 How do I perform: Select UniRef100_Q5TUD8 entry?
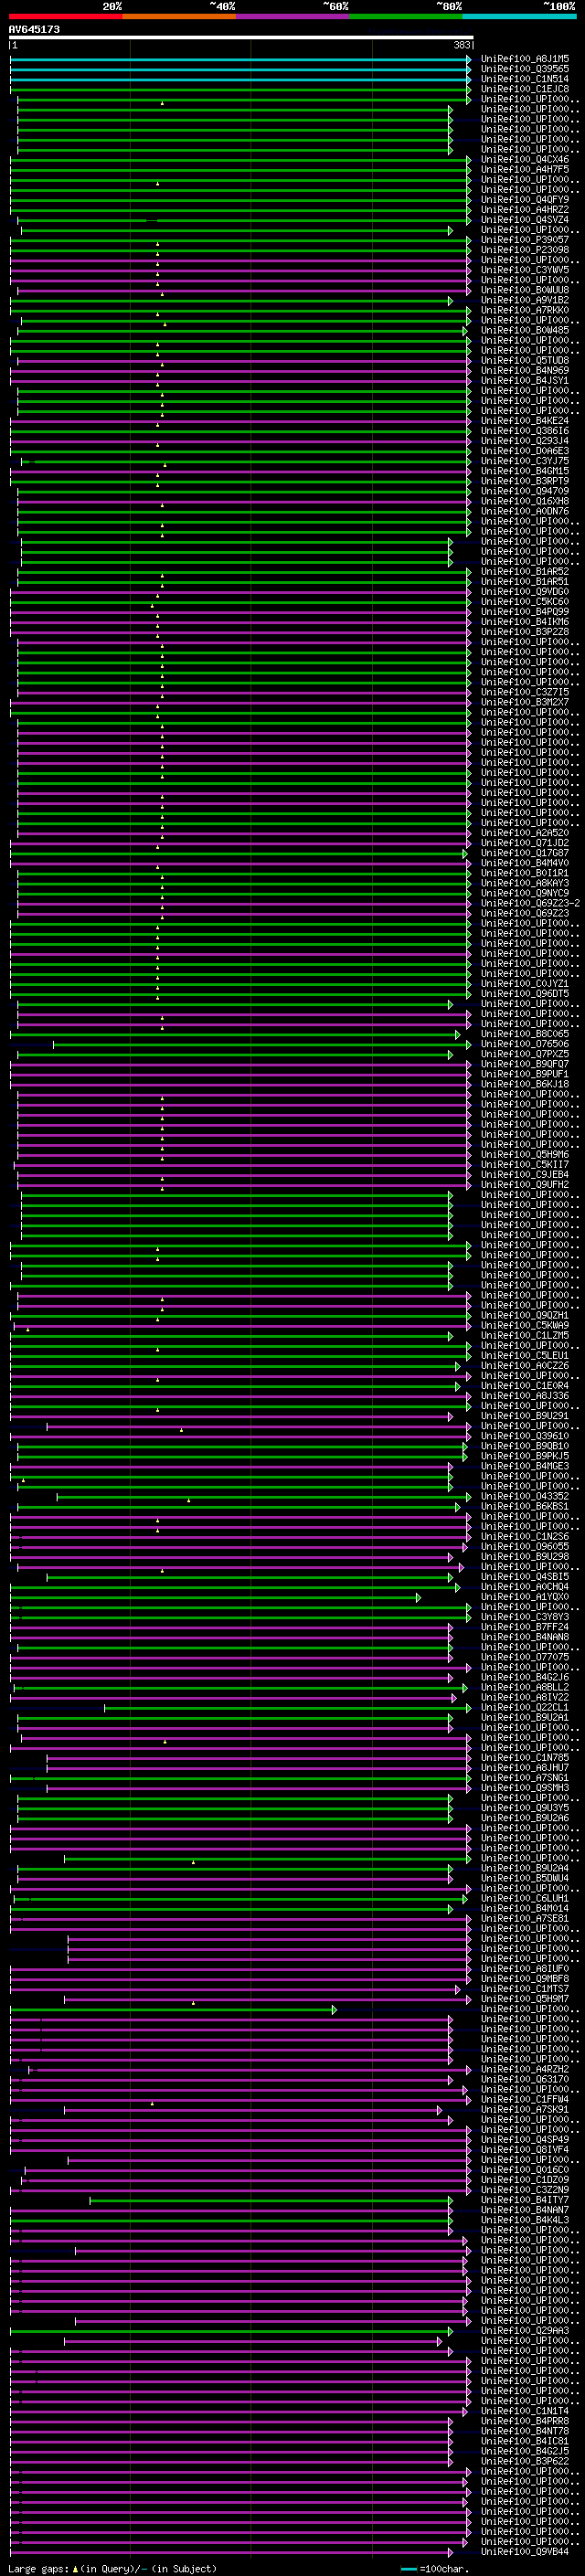pyautogui.click(x=525, y=360)
